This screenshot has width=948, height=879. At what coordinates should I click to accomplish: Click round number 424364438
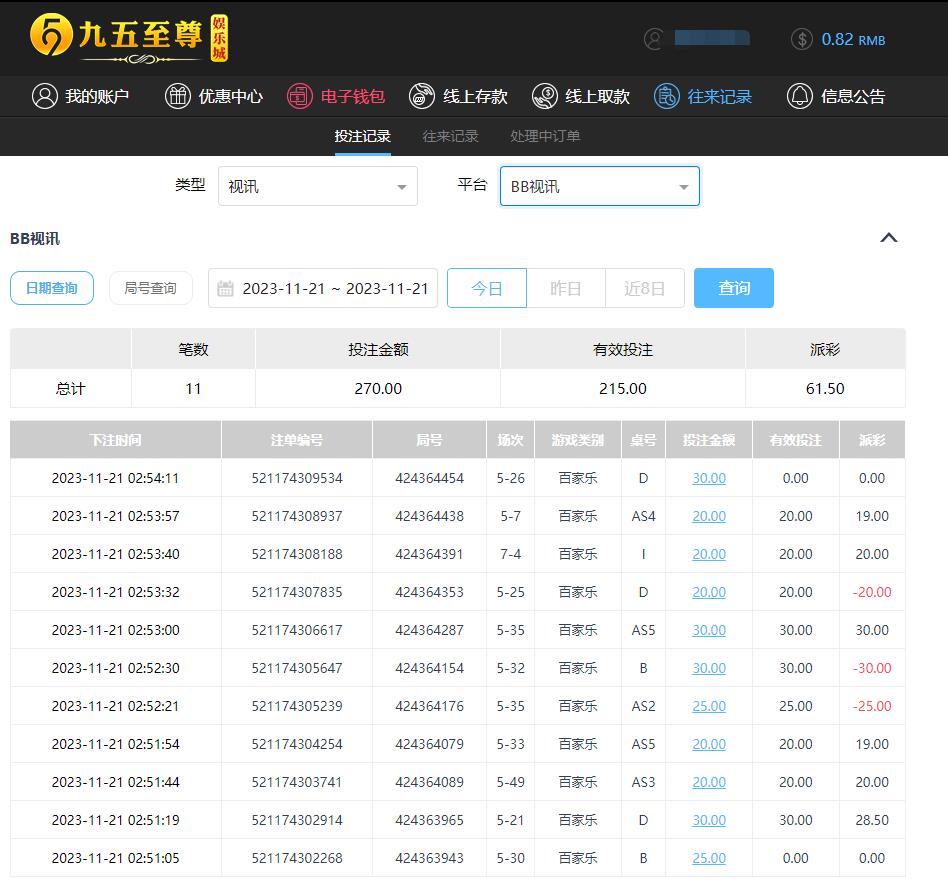[x=429, y=516]
